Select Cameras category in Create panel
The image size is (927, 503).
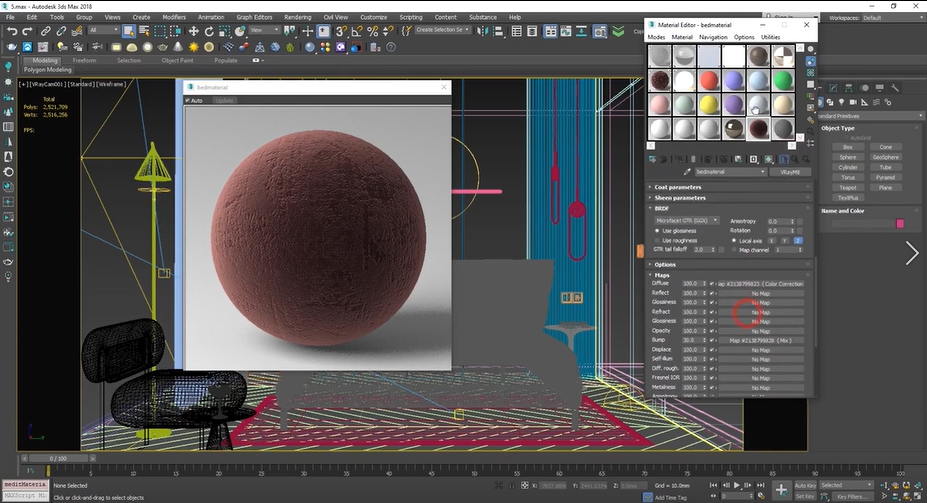point(853,102)
